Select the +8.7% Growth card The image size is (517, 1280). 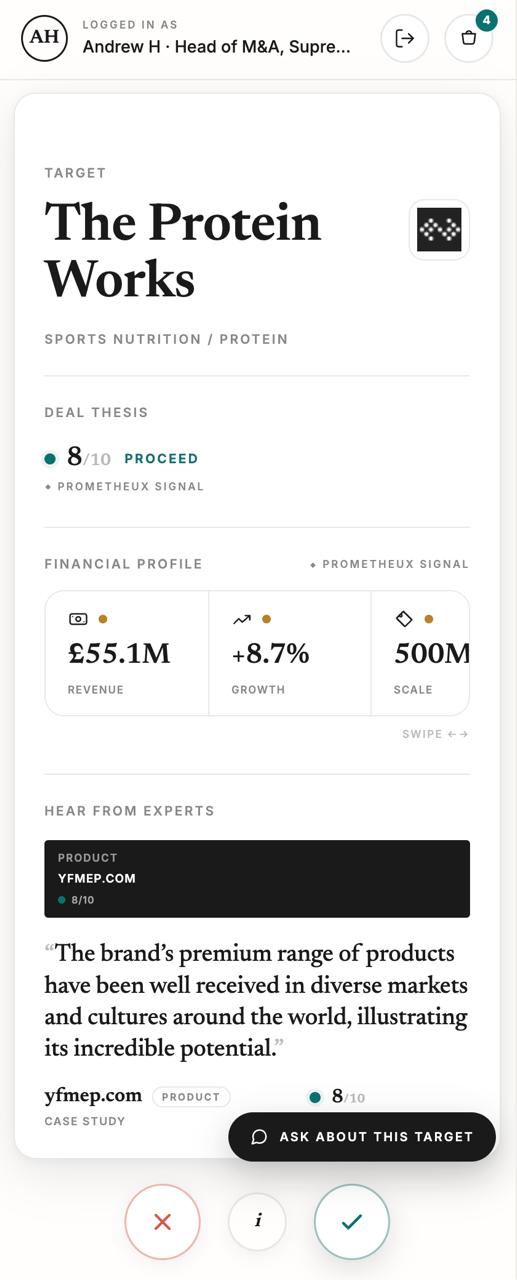click(290, 653)
